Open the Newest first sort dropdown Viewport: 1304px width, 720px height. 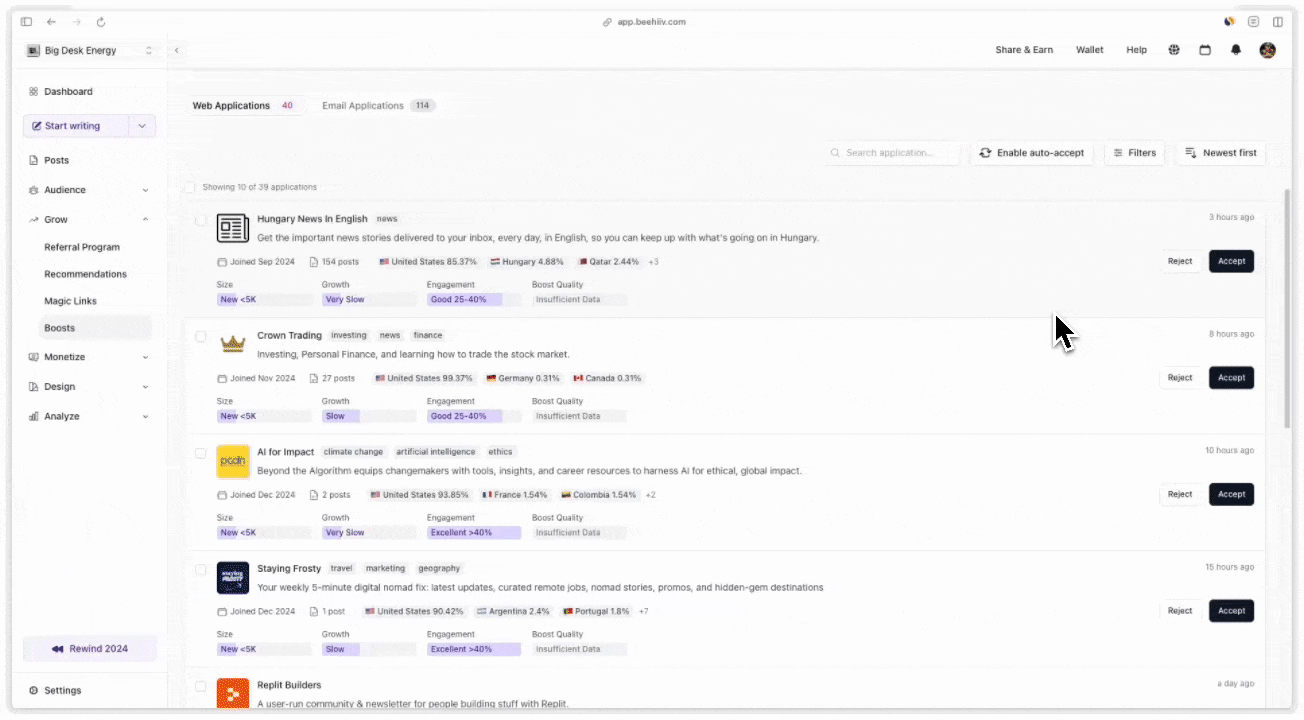click(1220, 153)
